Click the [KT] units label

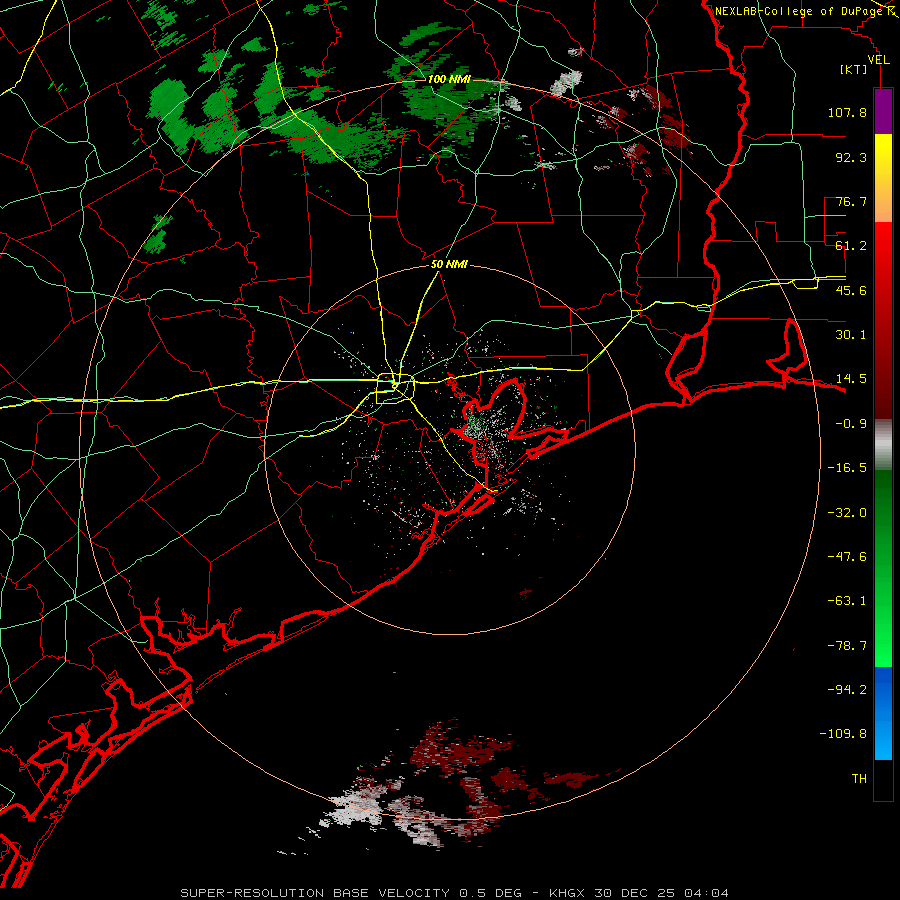[x=854, y=69]
